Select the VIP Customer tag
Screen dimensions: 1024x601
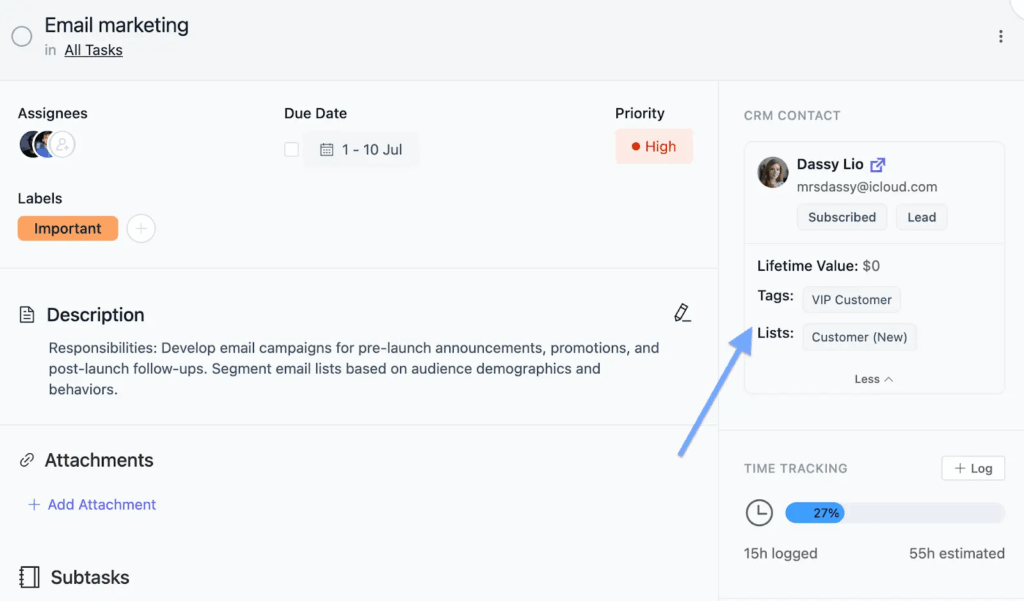tap(851, 299)
